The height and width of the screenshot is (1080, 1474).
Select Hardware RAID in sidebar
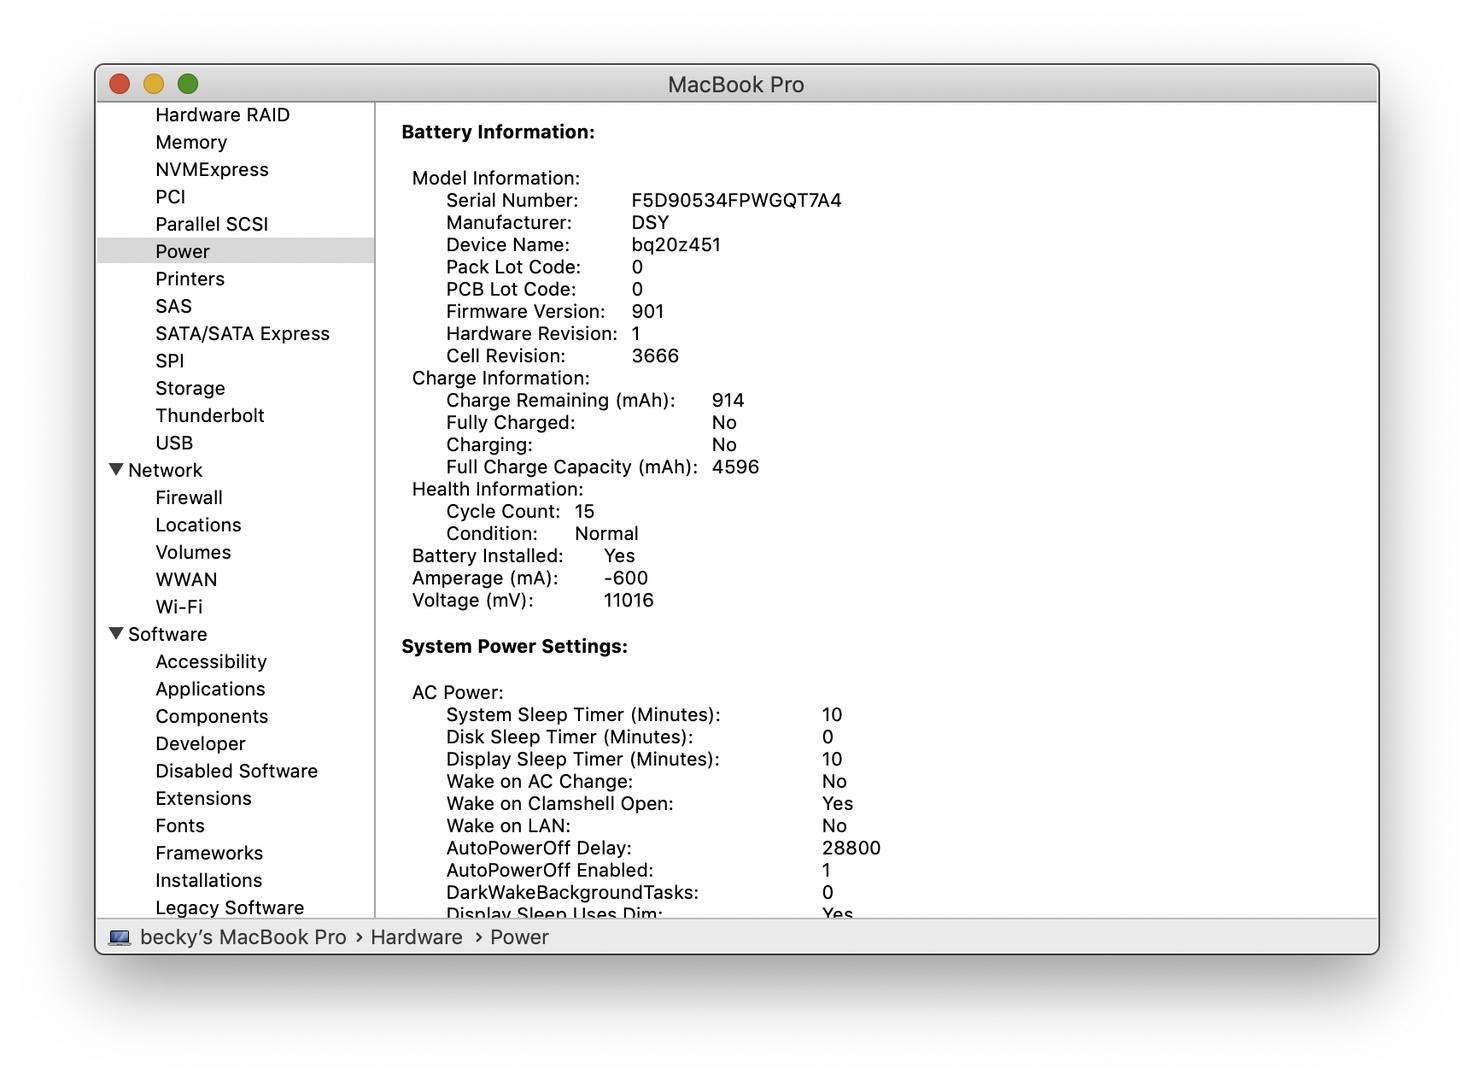click(222, 115)
